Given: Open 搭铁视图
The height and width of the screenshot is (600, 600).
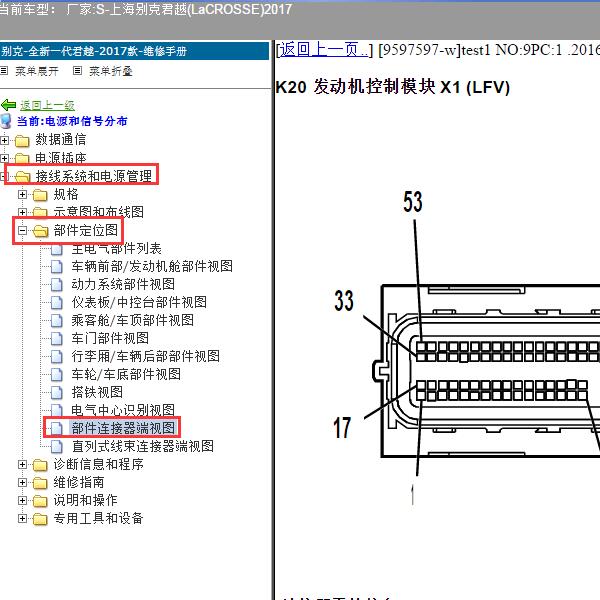Looking at the screenshot, I should 97,392.
